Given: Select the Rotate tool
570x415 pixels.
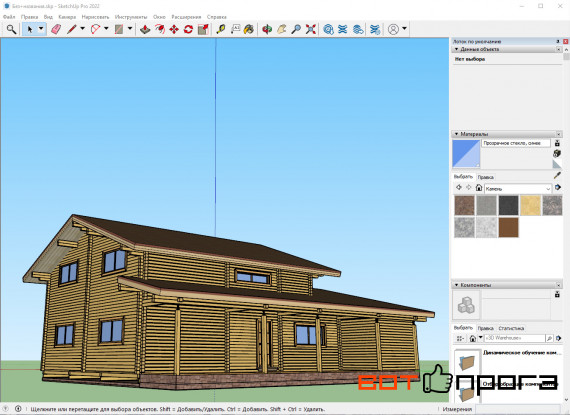Looking at the screenshot, I should tap(188, 29).
